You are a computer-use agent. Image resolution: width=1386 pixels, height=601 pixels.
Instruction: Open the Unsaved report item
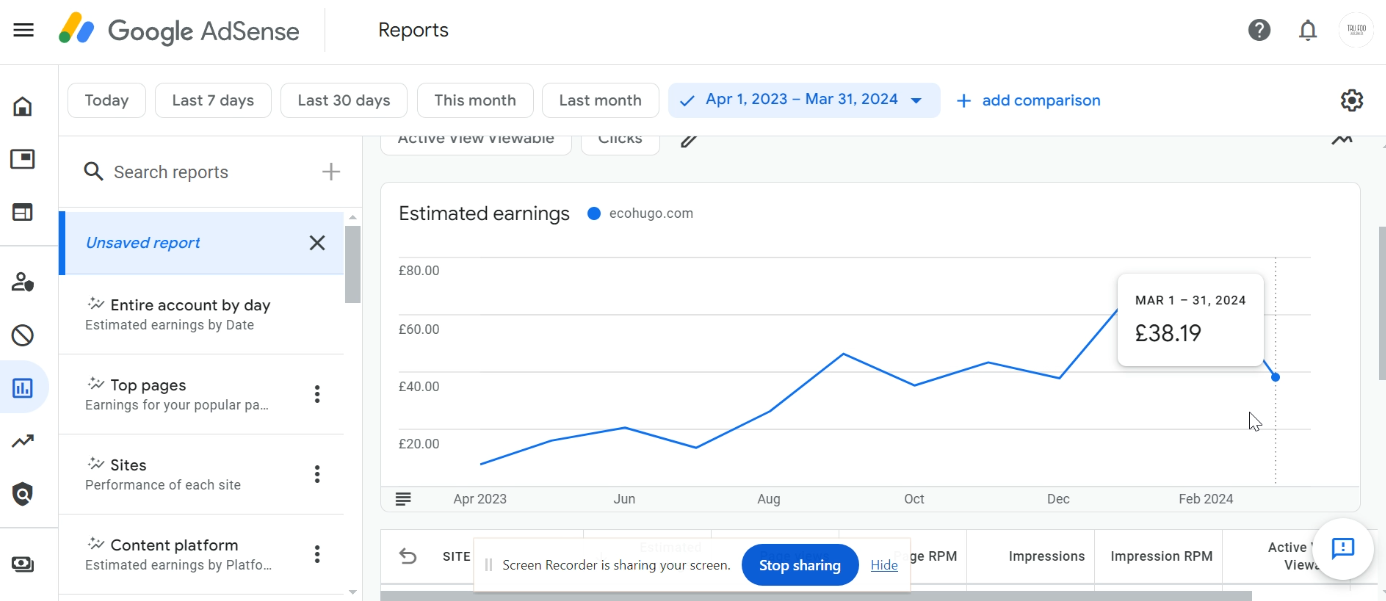coord(201,243)
